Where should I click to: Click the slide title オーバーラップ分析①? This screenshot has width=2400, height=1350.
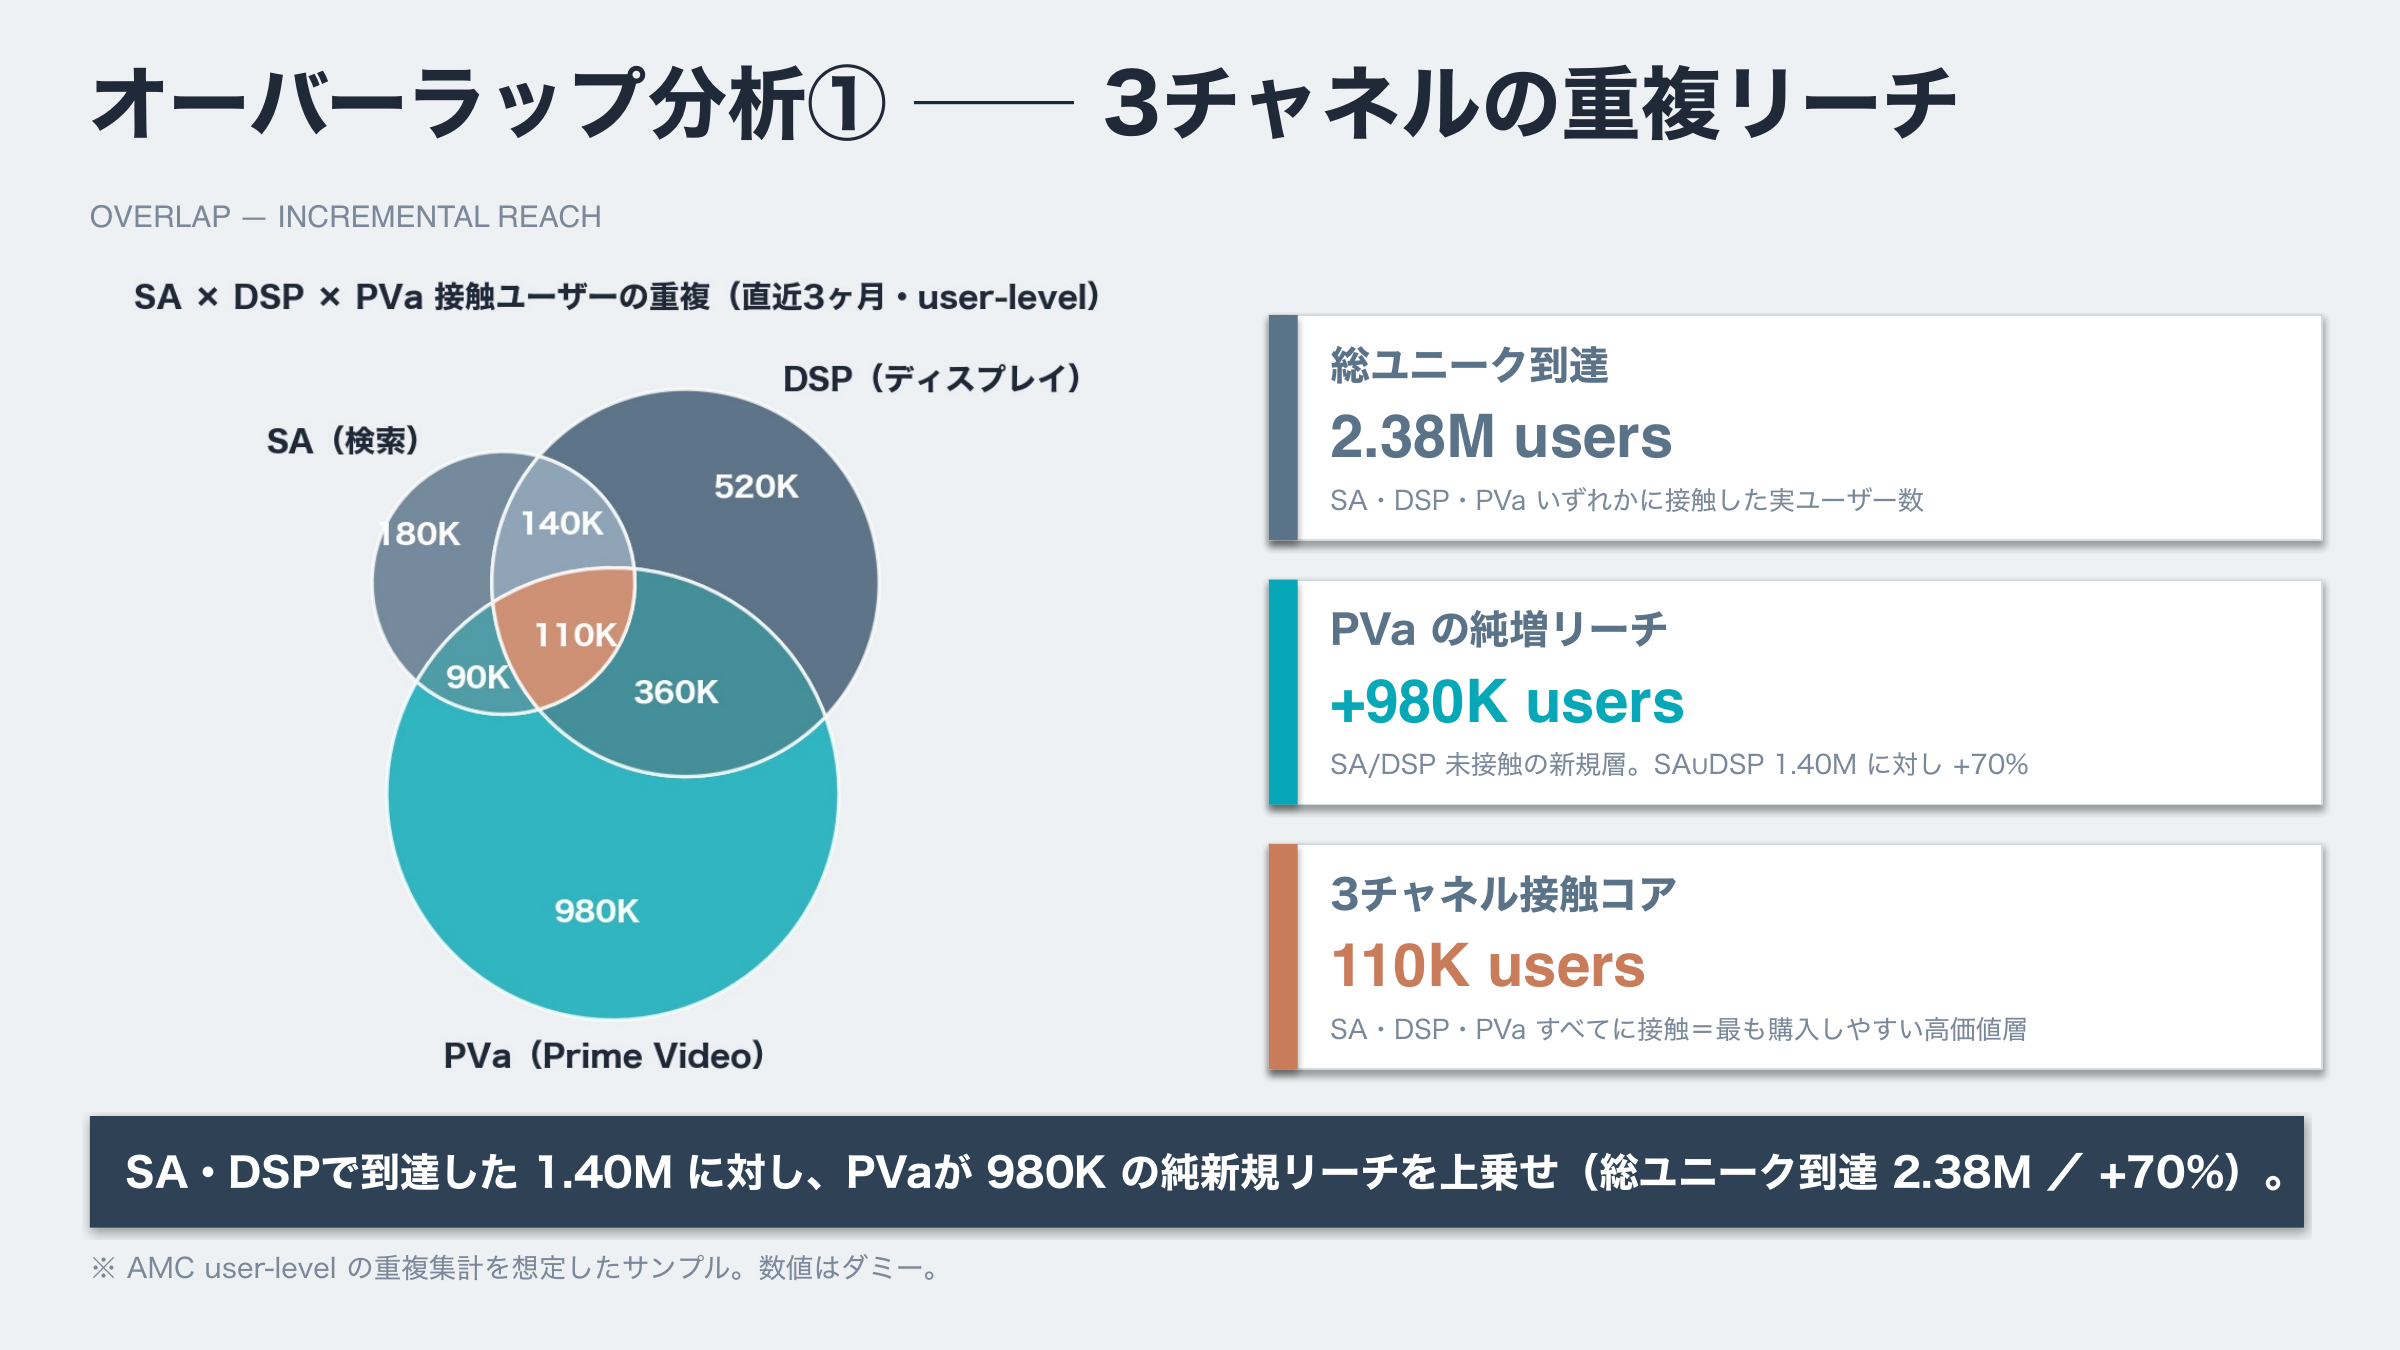click(x=488, y=103)
